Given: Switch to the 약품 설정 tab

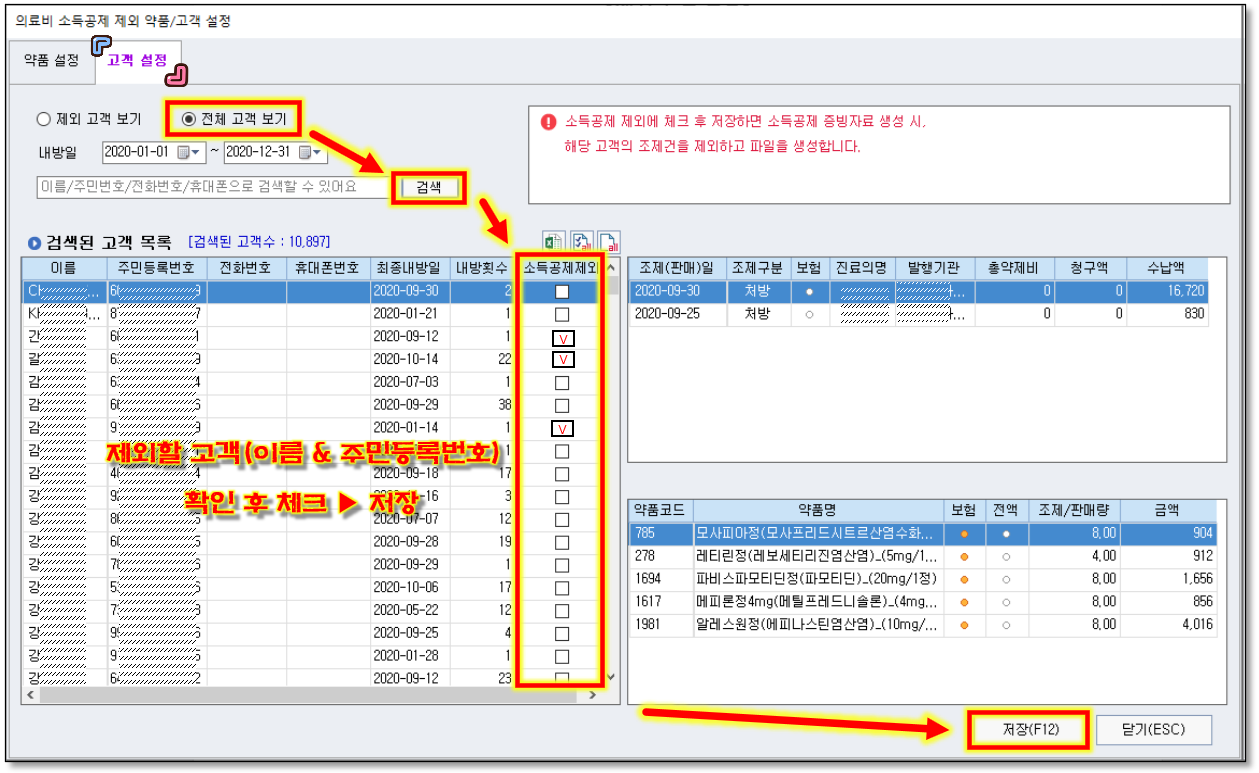Looking at the screenshot, I should click(50, 61).
